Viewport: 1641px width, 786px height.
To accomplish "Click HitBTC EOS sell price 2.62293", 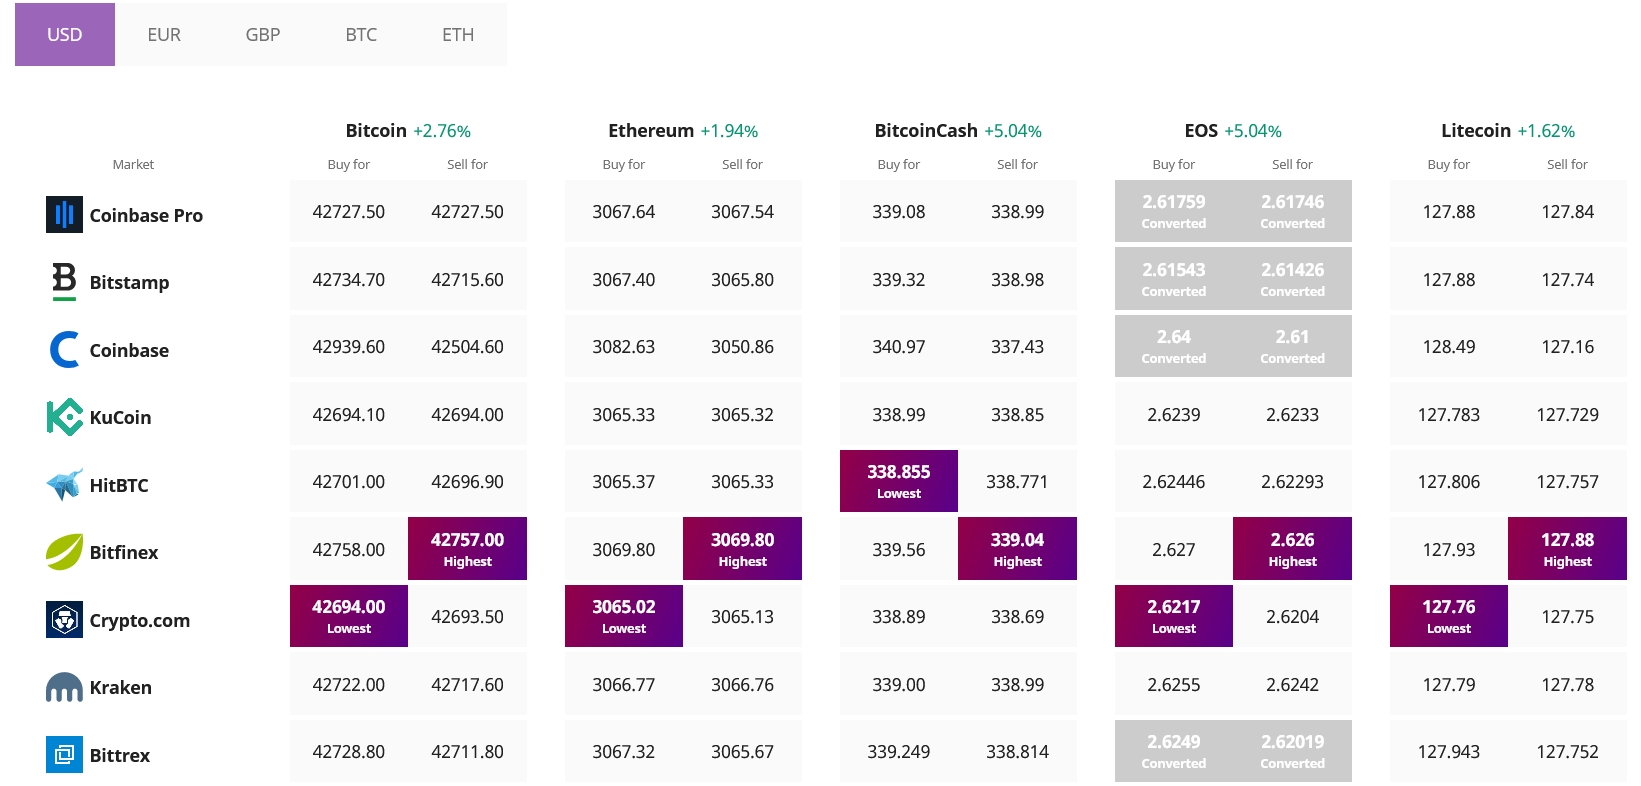I will [x=1292, y=482].
